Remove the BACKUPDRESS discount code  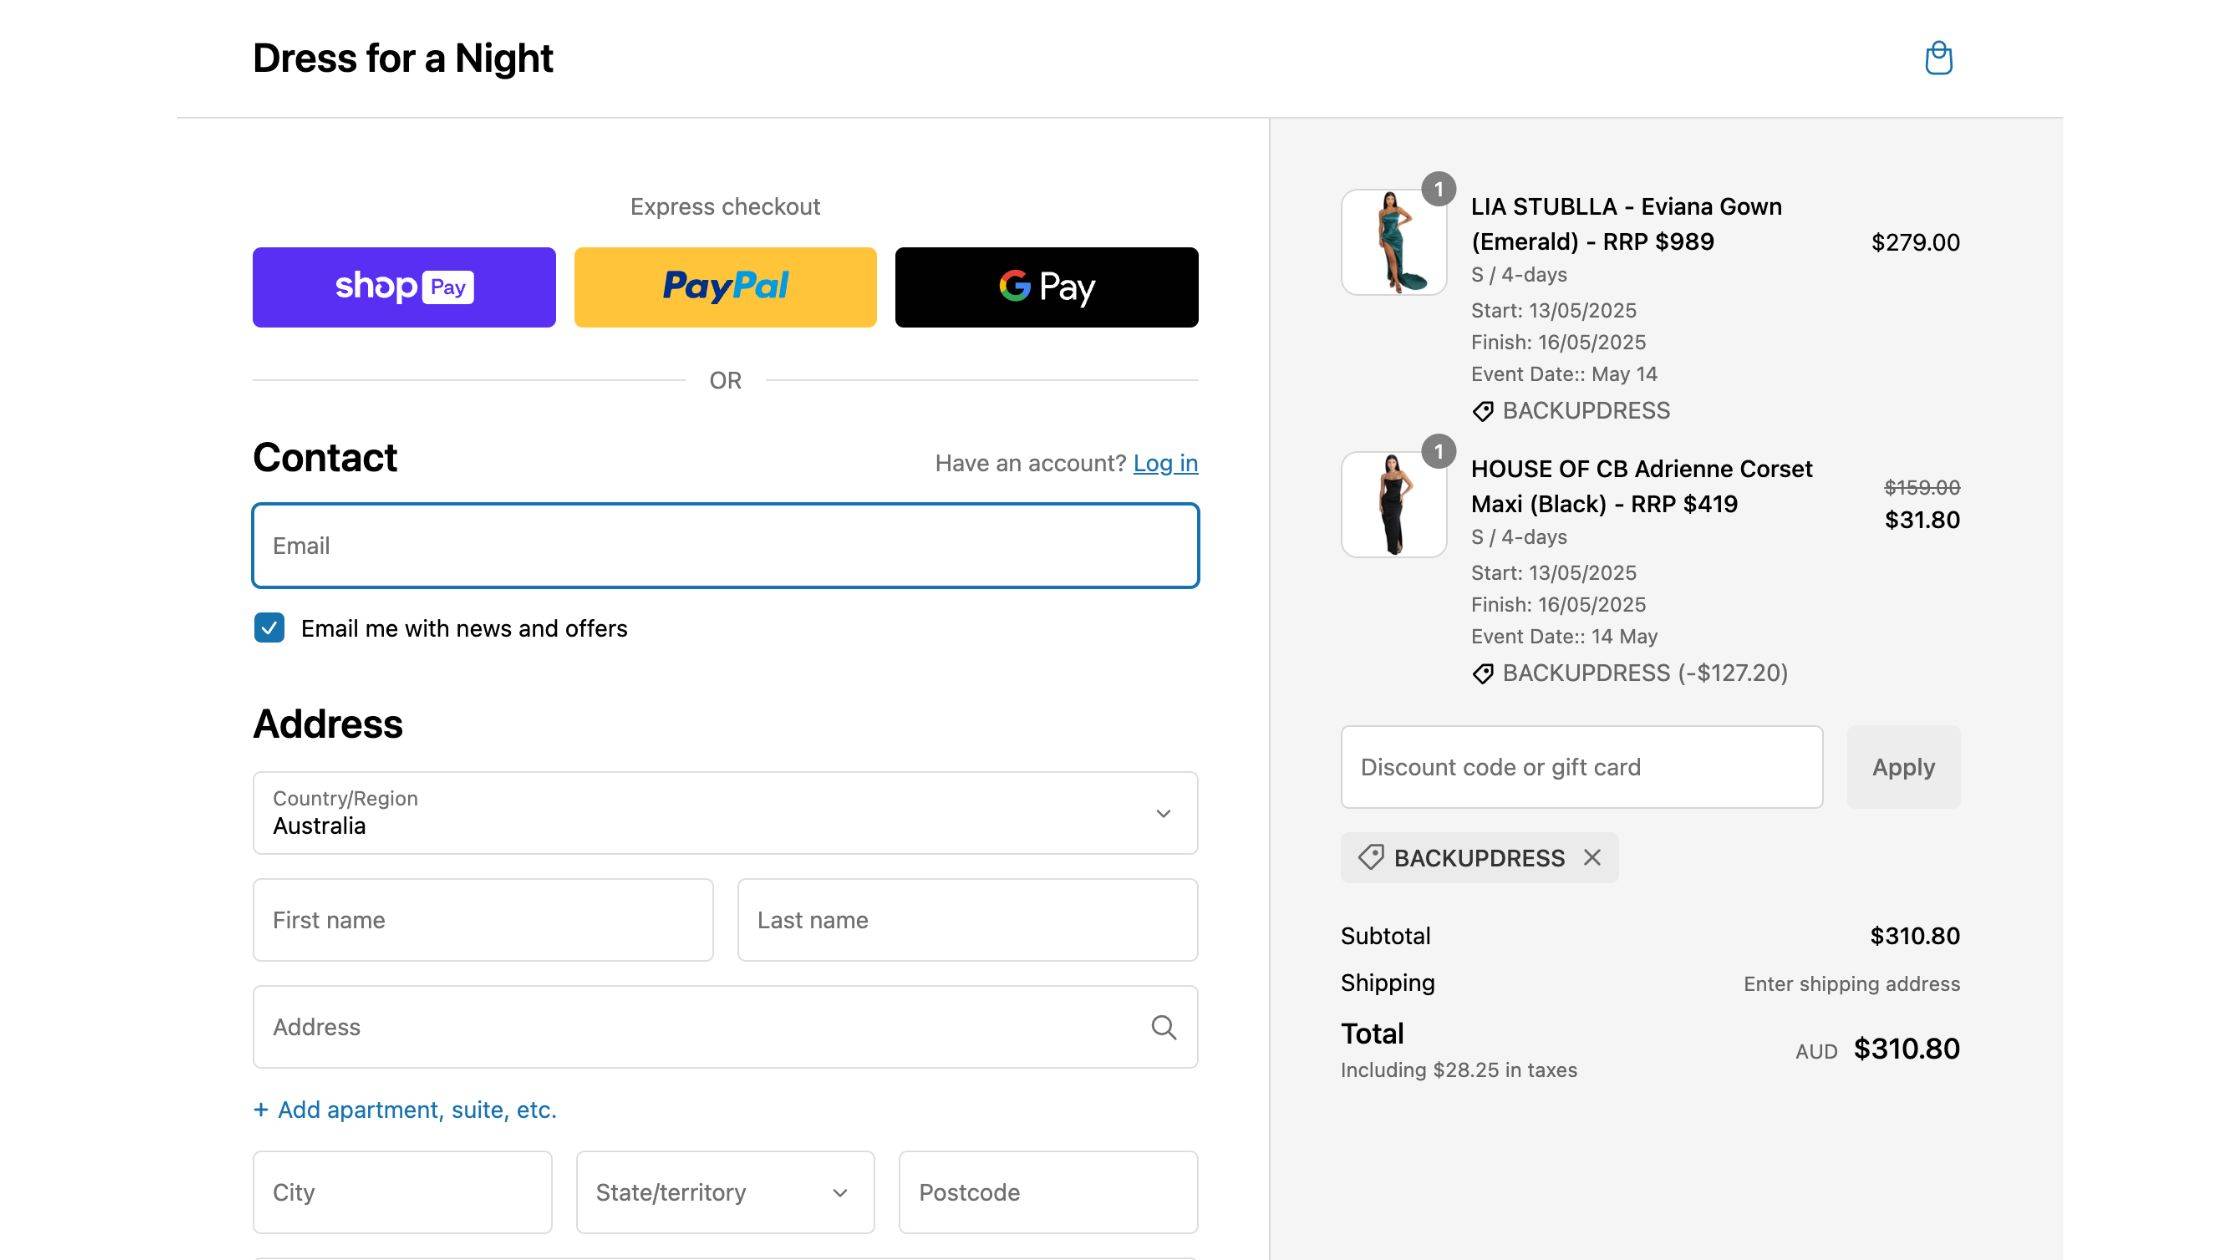[x=1592, y=858]
